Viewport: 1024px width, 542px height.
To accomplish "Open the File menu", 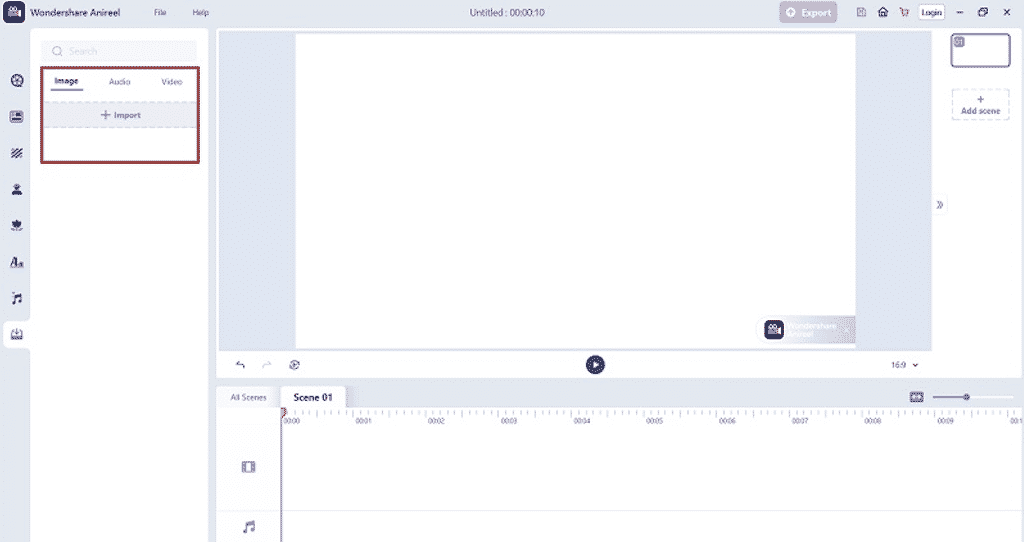I will [160, 13].
